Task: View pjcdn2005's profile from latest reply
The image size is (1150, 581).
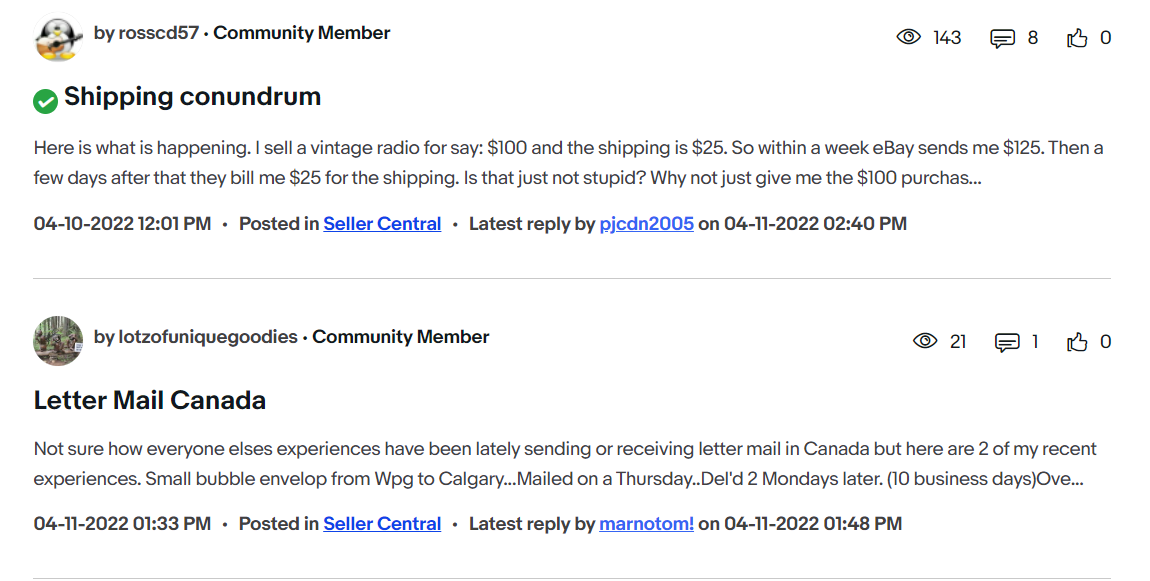Action: click(646, 224)
